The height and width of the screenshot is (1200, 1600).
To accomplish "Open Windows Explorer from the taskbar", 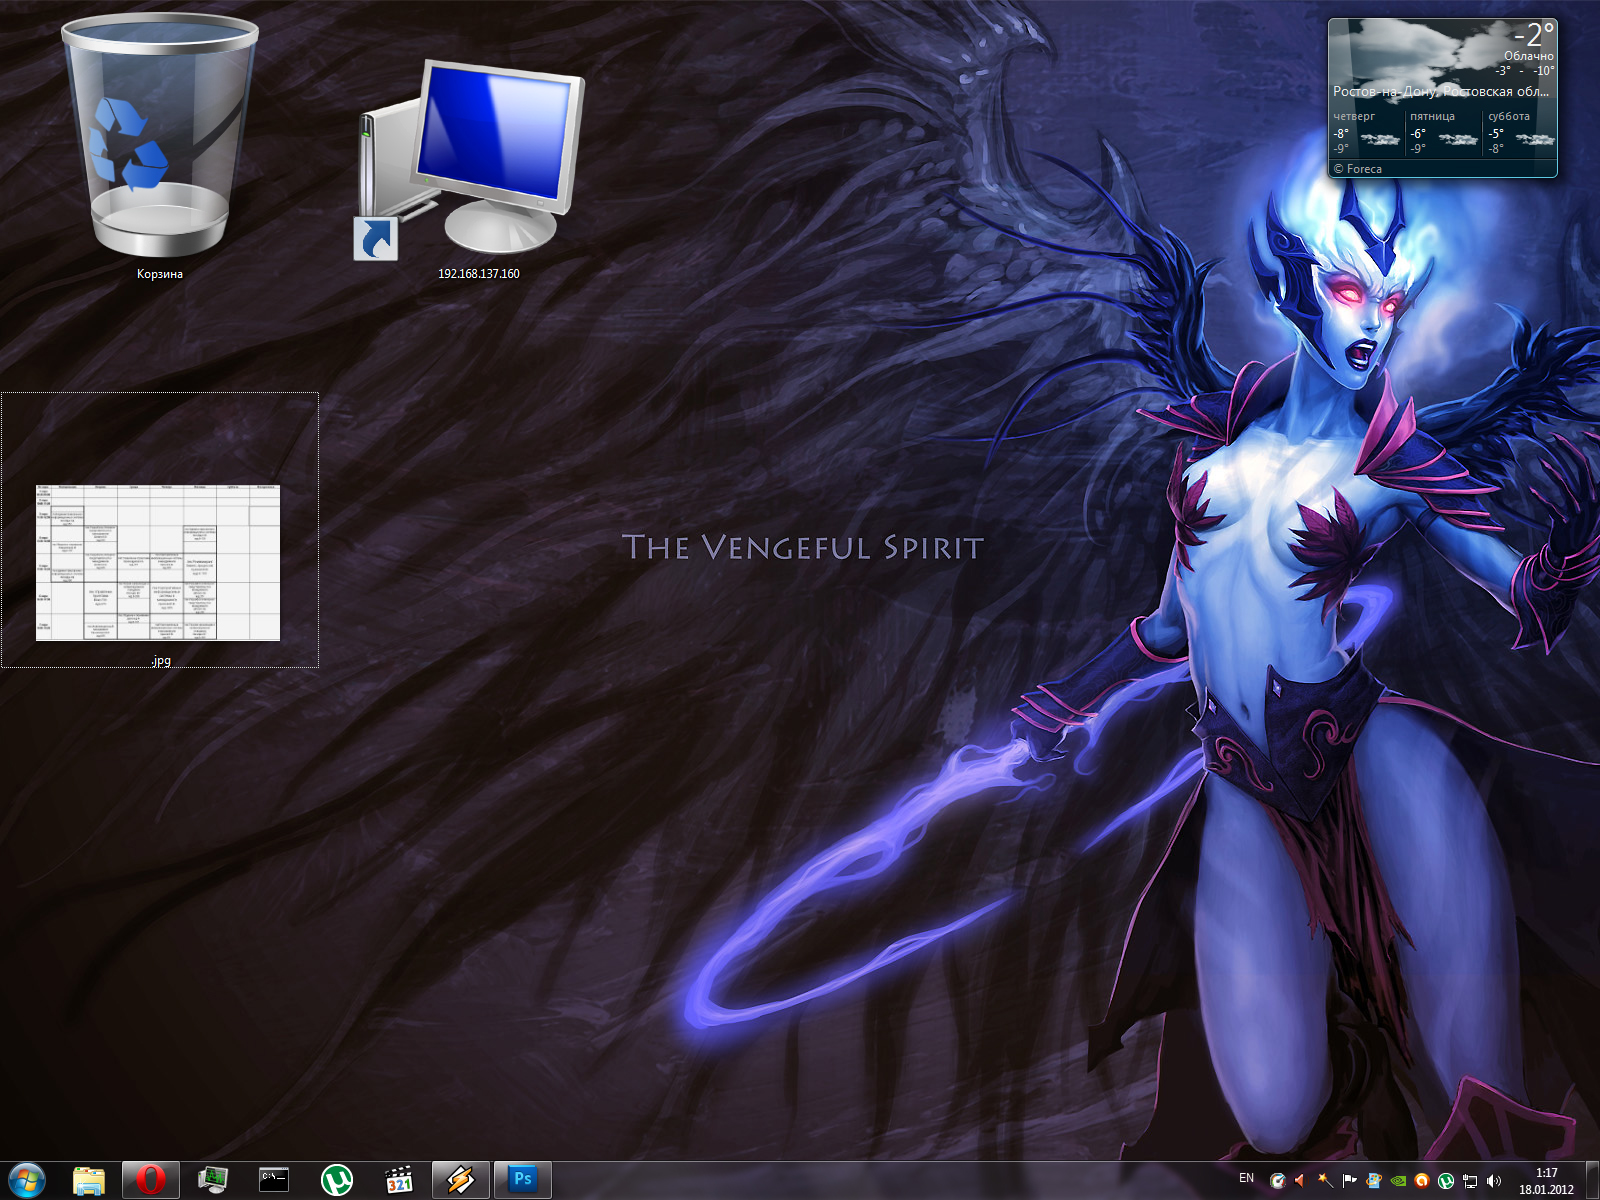I will click(x=89, y=1180).
